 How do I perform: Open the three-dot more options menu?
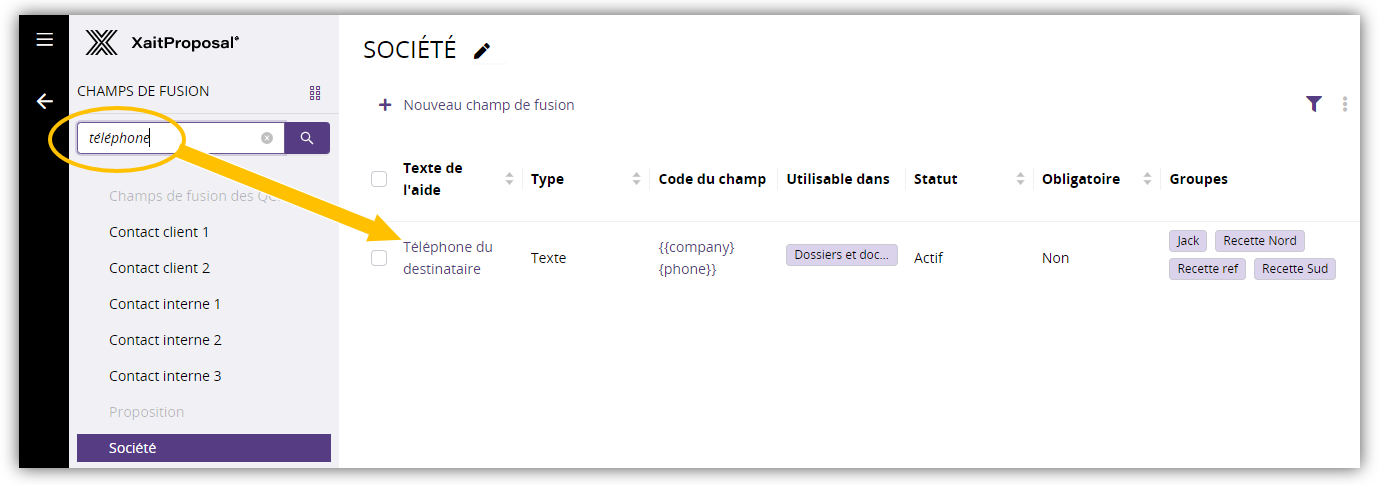point(1345,104)
